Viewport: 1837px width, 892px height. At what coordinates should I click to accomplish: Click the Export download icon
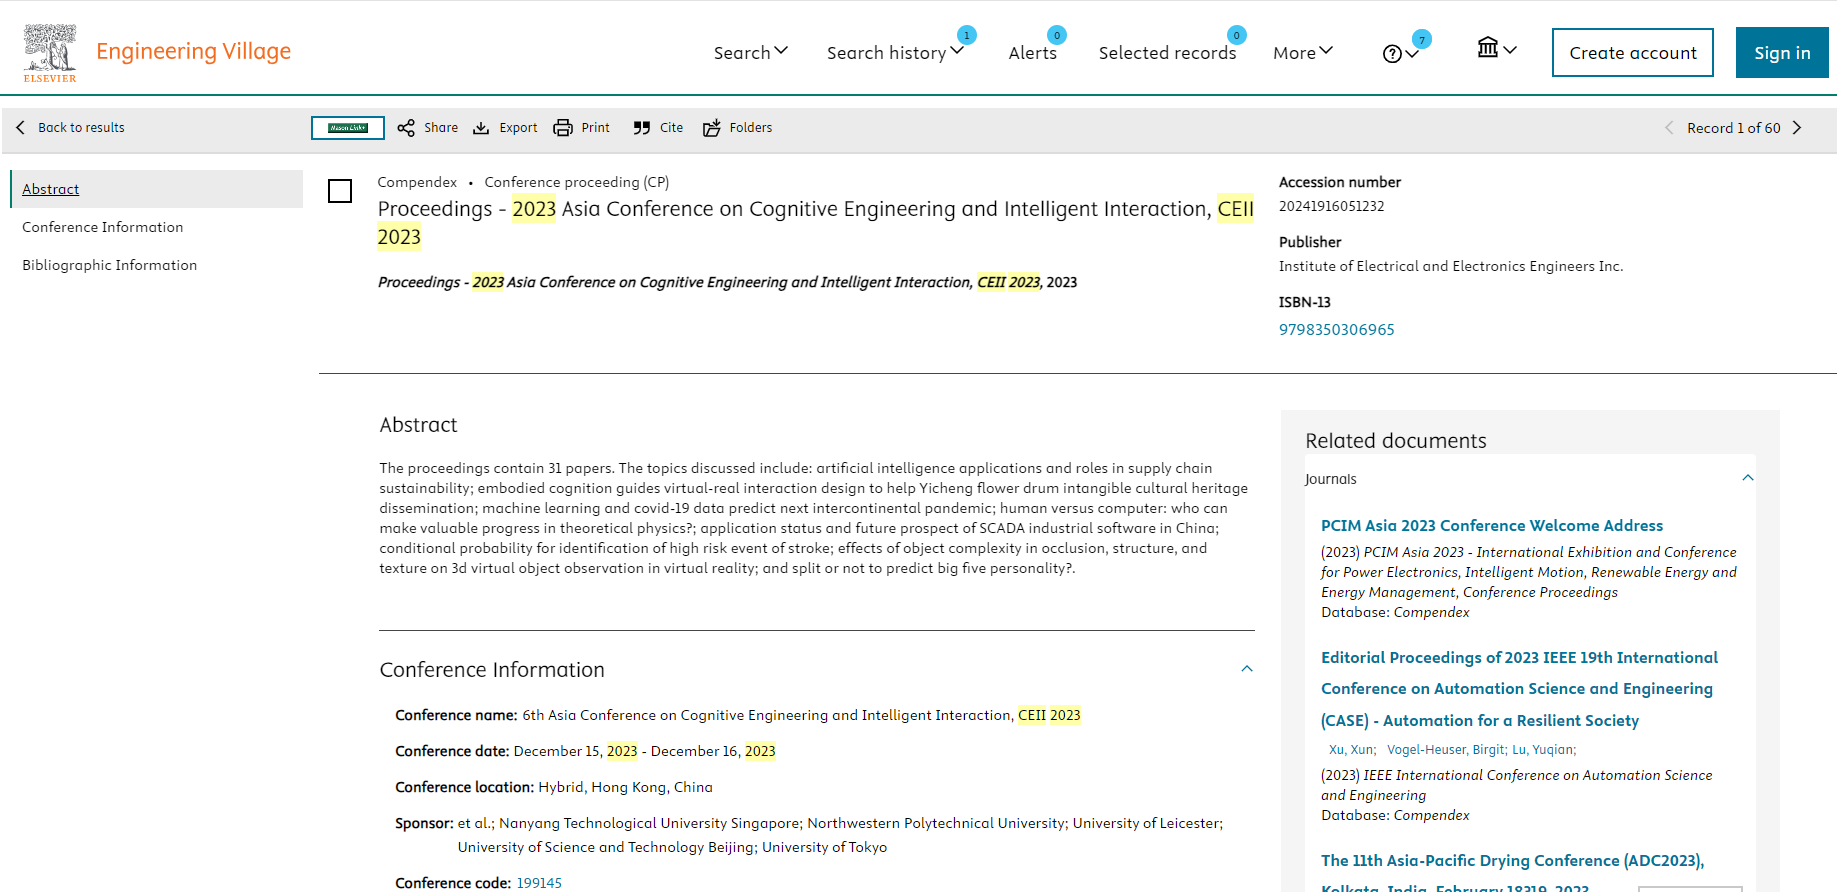pos(481,128)
